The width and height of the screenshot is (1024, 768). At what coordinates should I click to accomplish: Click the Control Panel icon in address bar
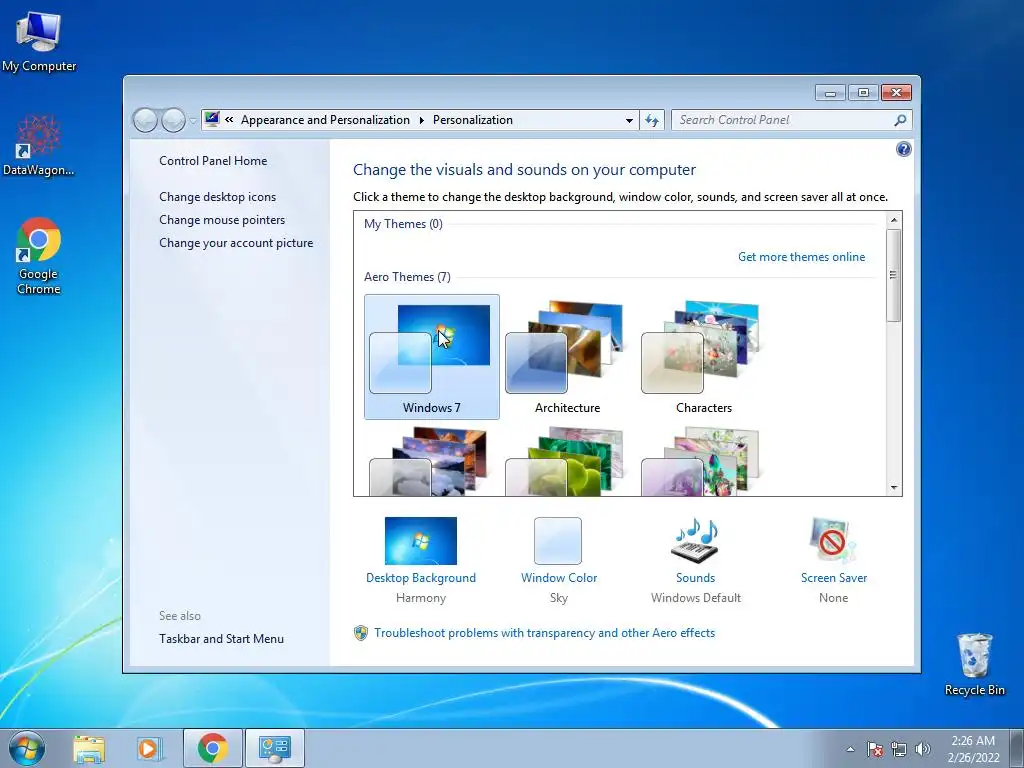212,119
